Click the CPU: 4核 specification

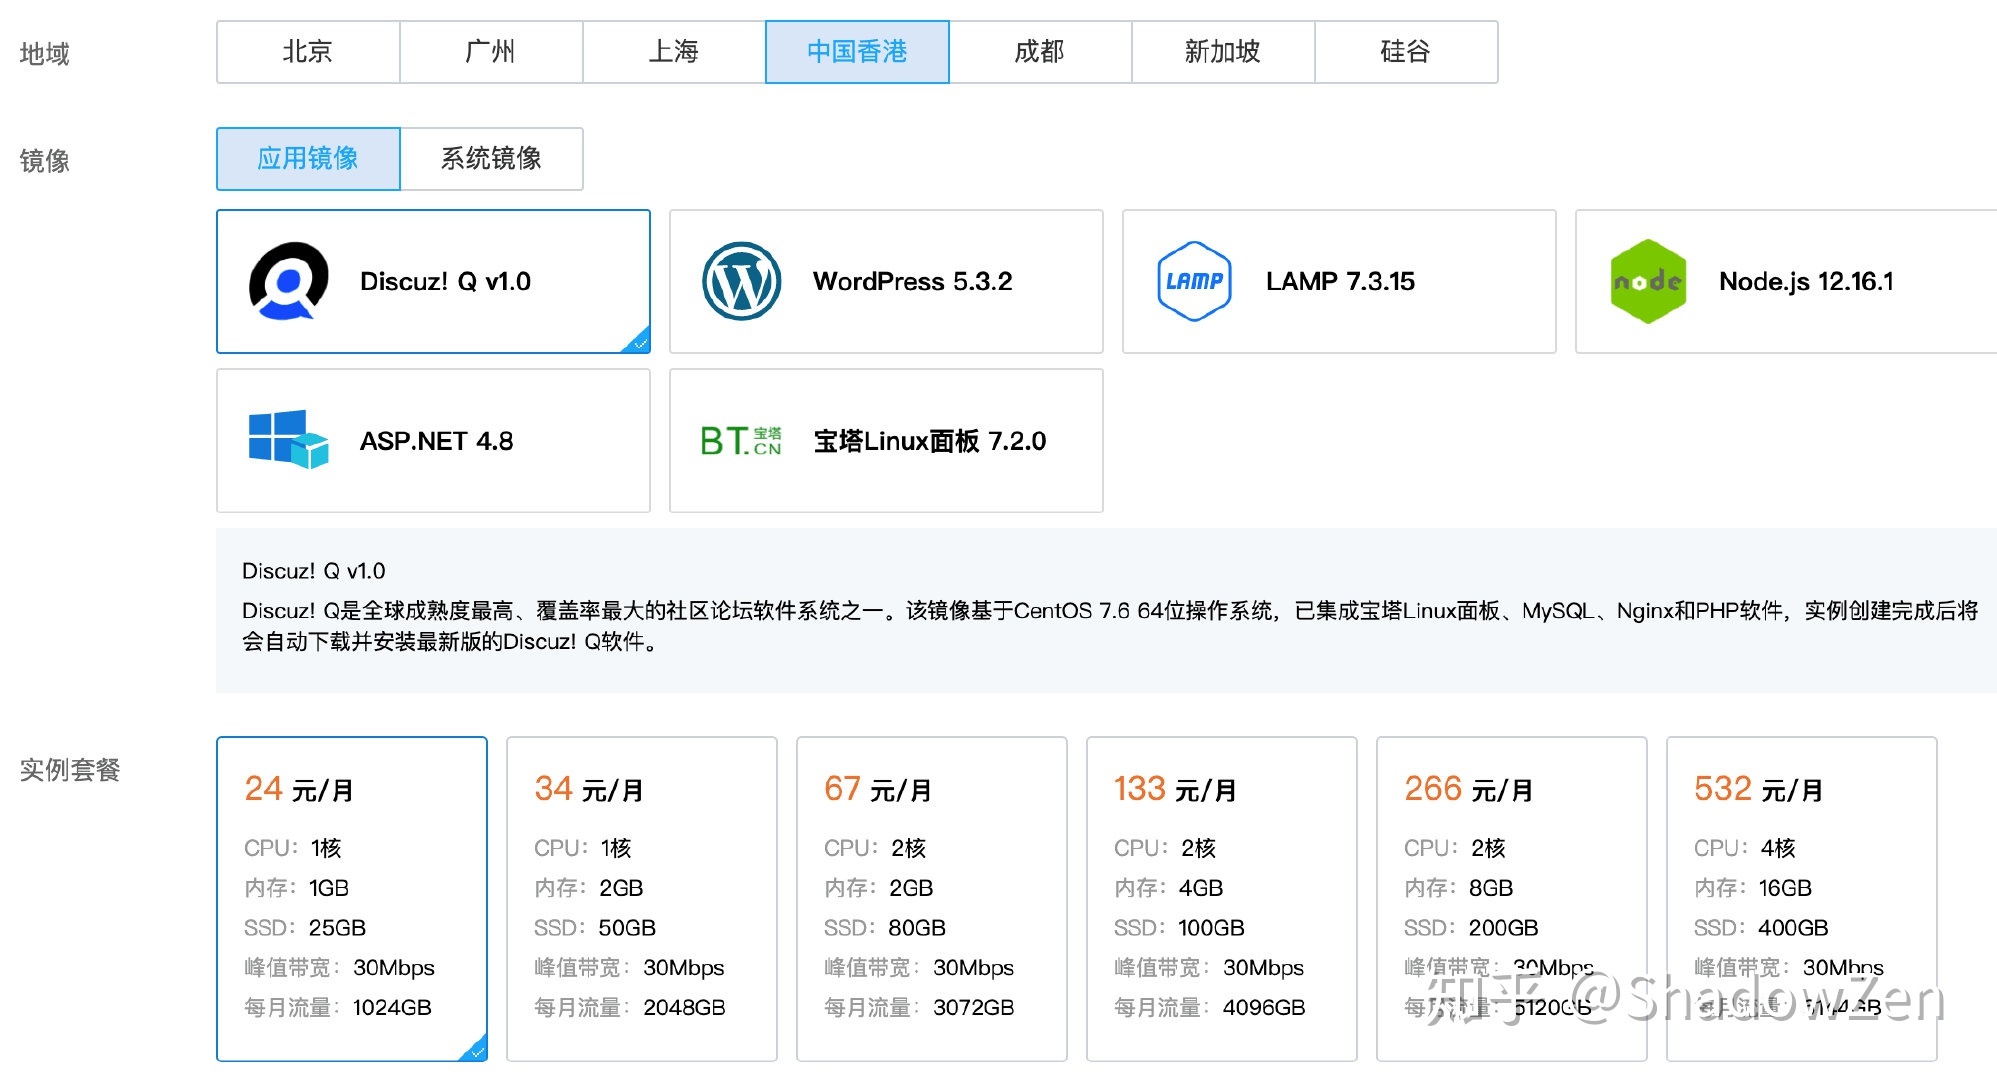[x=1745, y=848]
